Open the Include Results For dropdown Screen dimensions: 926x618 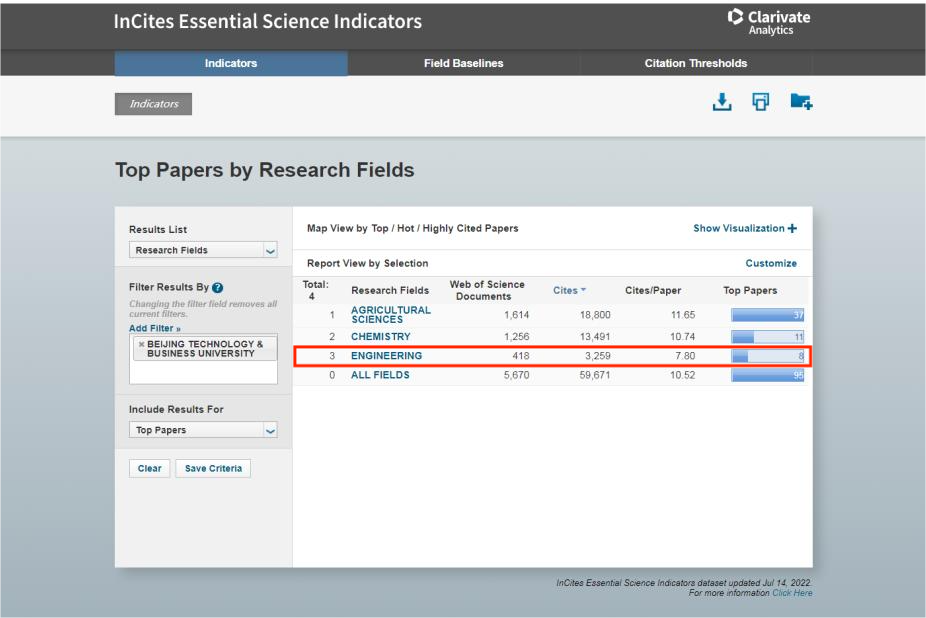pyautogui.click(x=204, y=429)
